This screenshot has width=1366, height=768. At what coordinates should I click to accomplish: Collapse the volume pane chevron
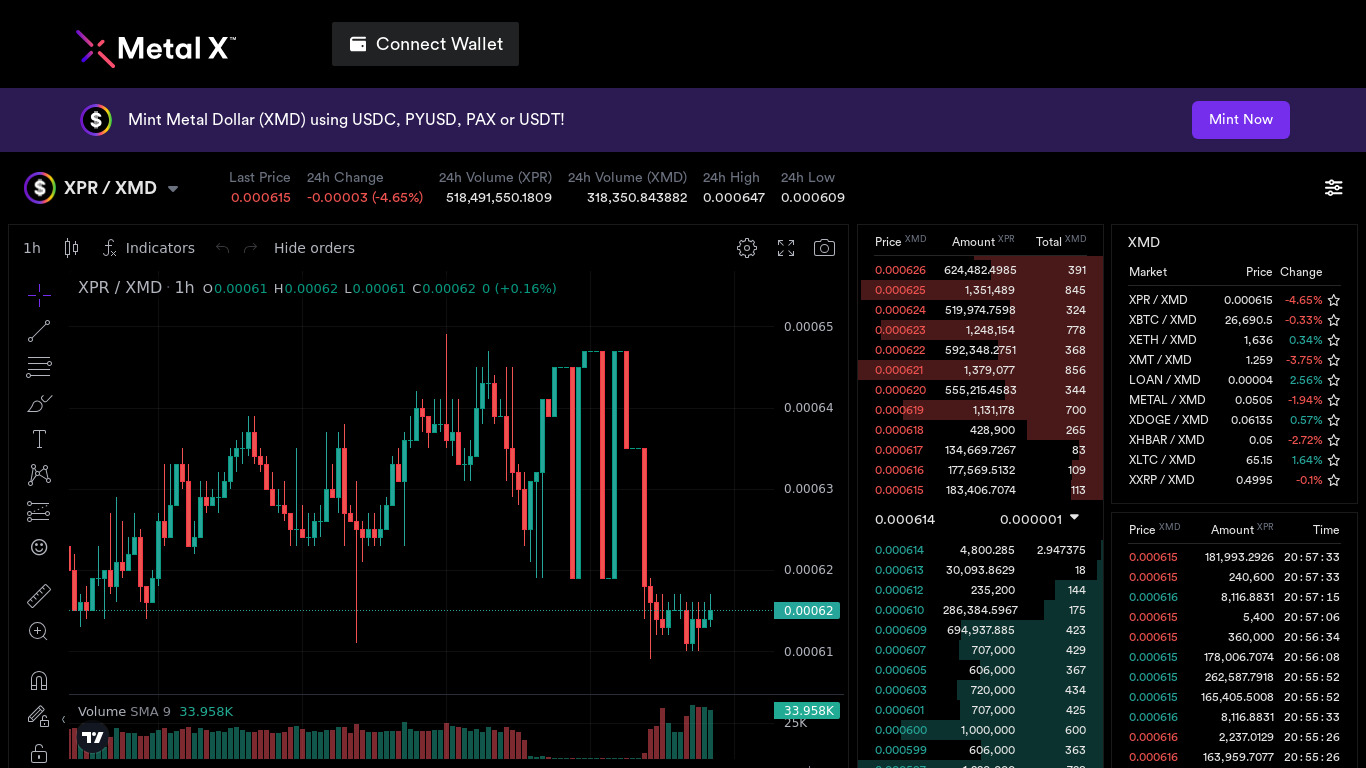tap(64, 719)
